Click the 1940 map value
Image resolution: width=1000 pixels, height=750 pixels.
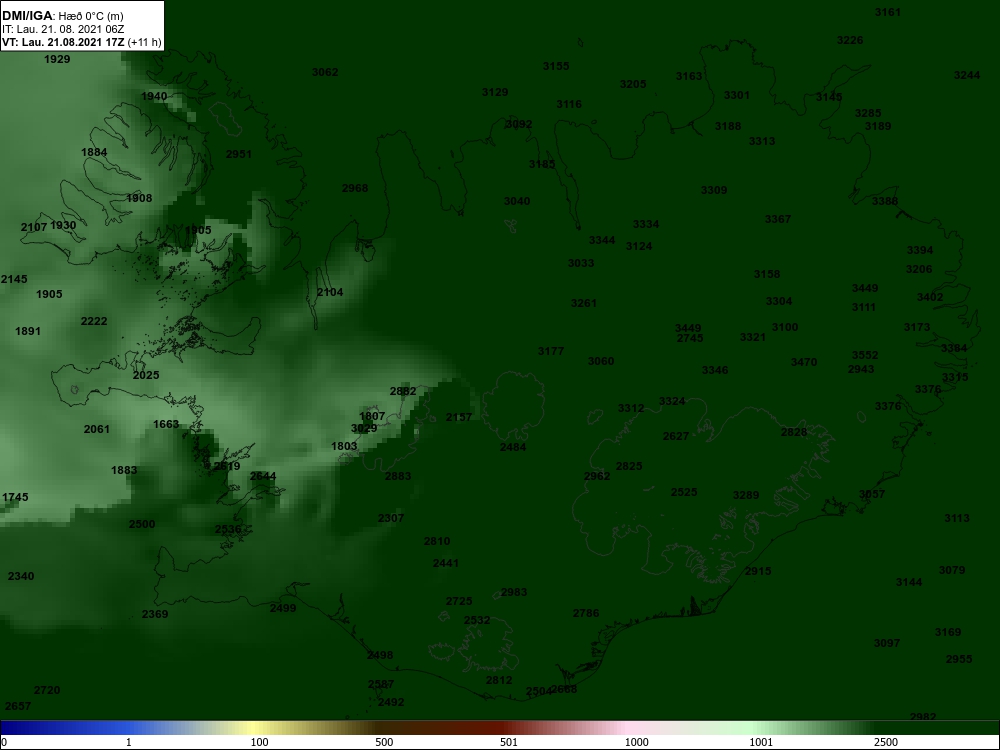click(x=154, y=96)
